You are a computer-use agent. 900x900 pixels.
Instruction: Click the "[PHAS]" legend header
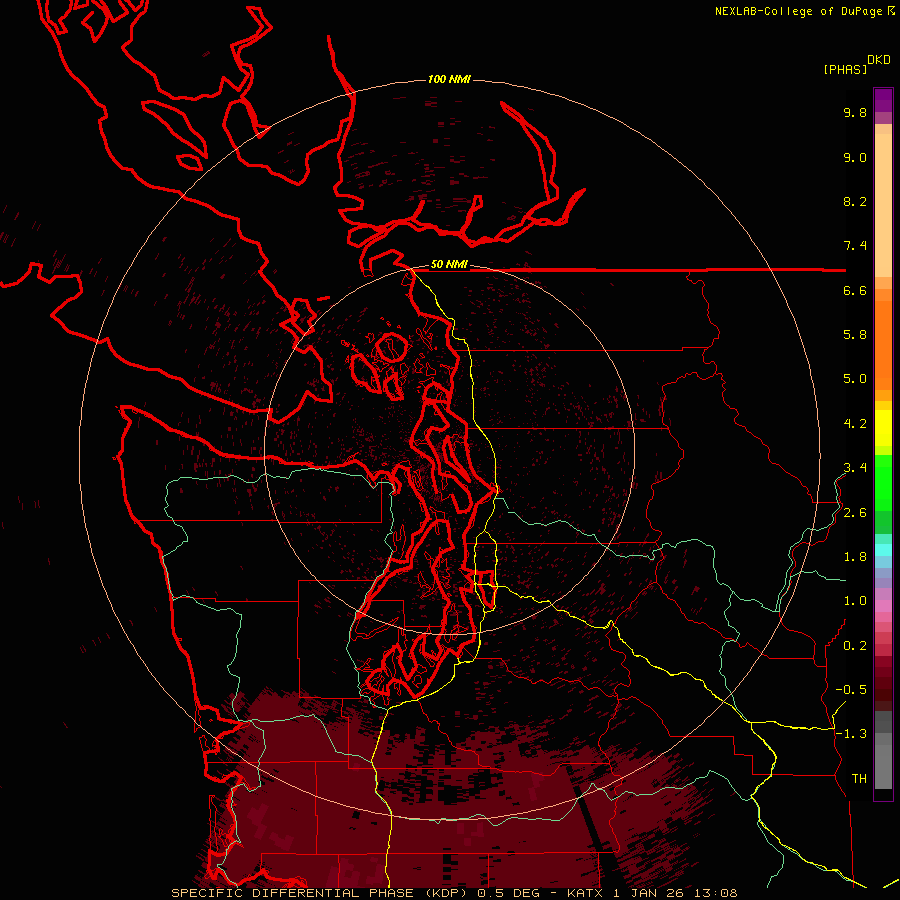click(845, 69)
